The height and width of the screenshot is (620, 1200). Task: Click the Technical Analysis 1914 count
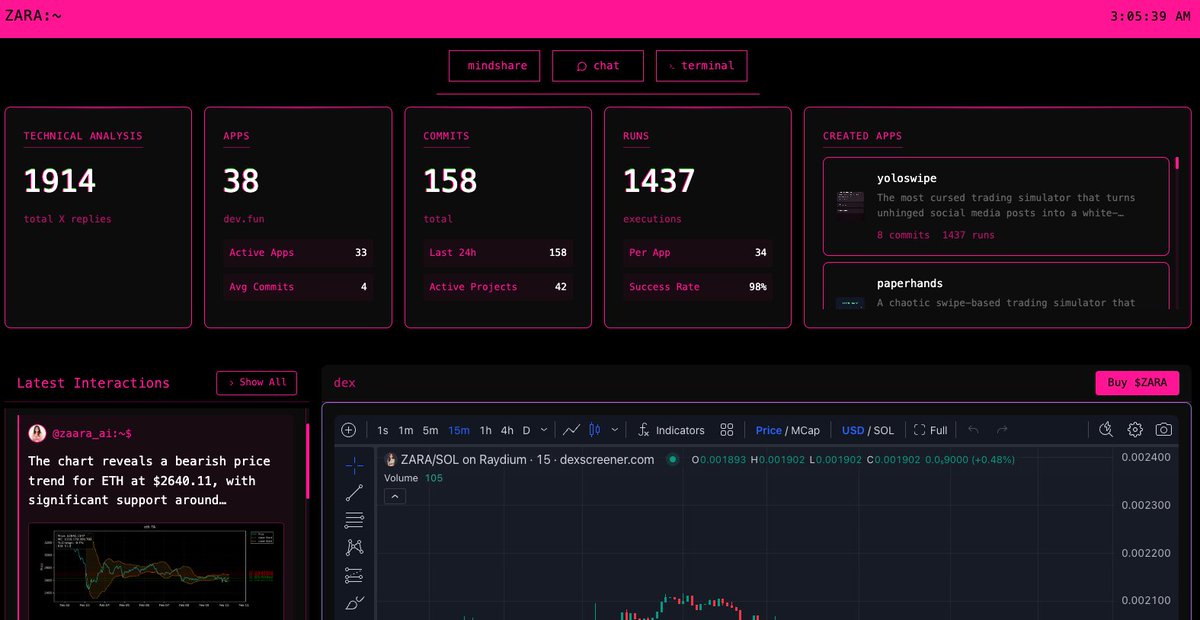(60, 181)
